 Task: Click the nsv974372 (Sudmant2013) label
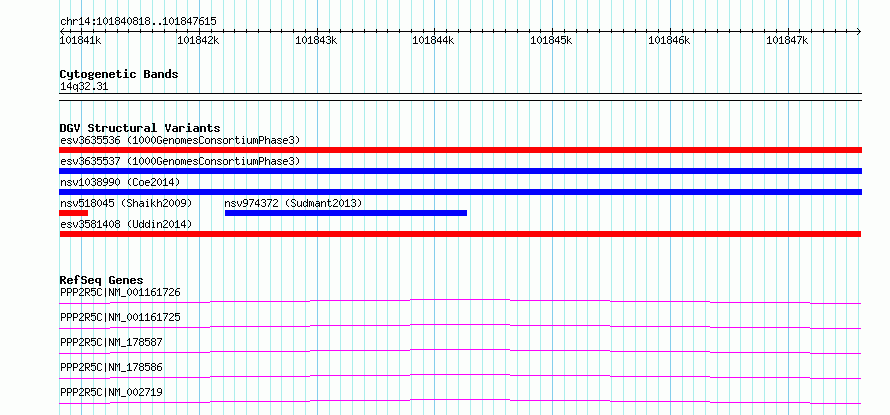coord(293,203)
